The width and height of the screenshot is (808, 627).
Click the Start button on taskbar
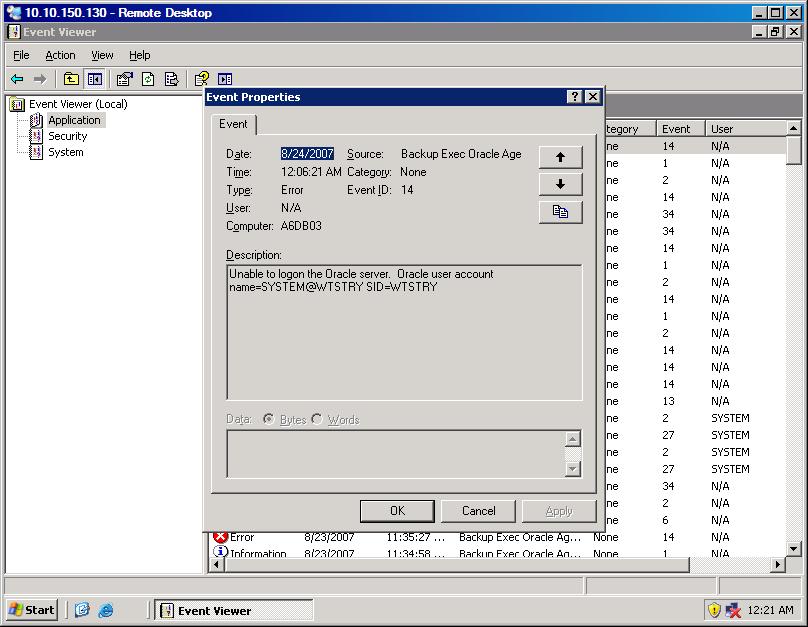pyautogui.click(x=32, y=610)
